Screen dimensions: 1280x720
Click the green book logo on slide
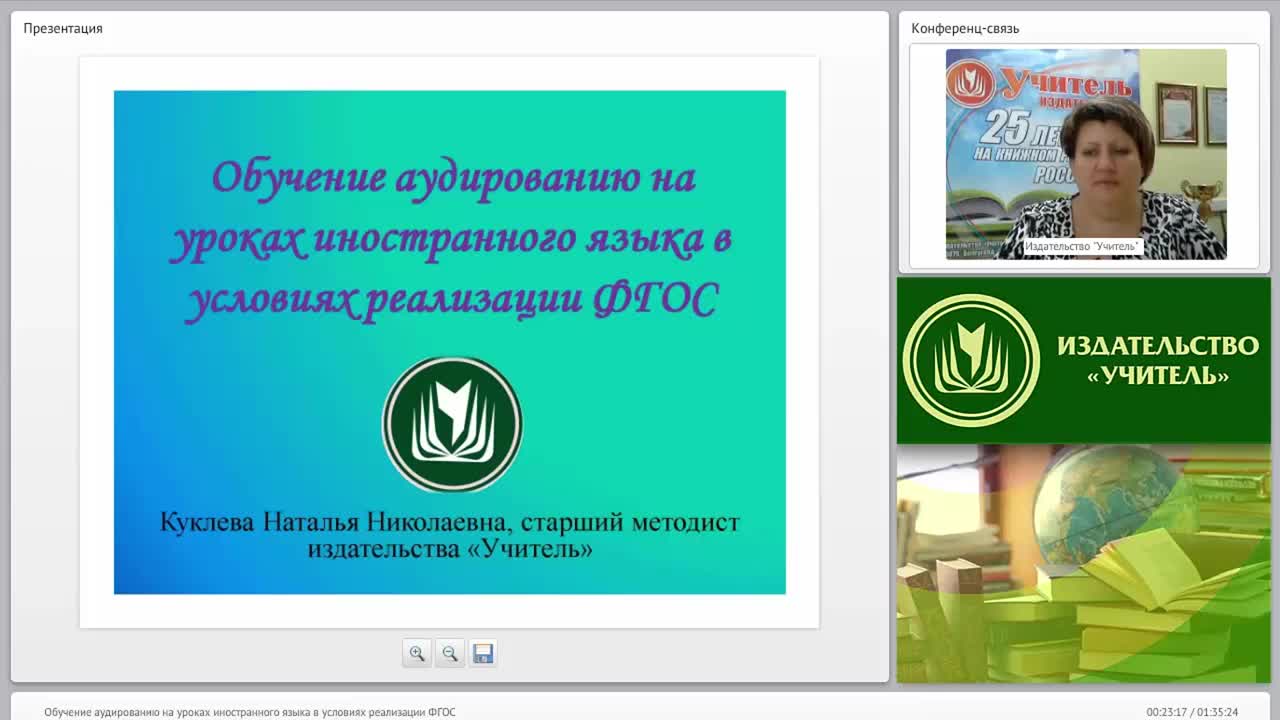452,424
